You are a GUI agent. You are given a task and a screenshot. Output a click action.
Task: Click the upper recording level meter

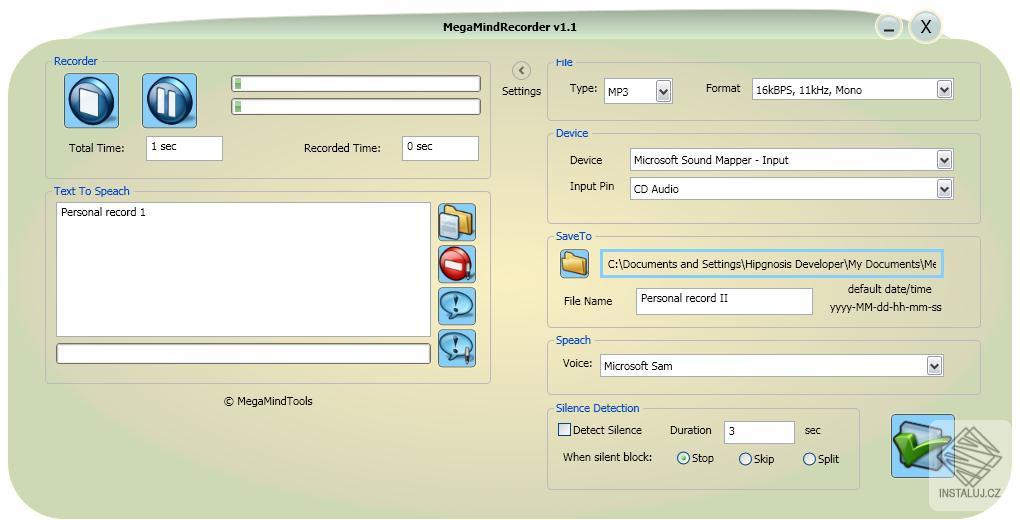pos(356,83)
